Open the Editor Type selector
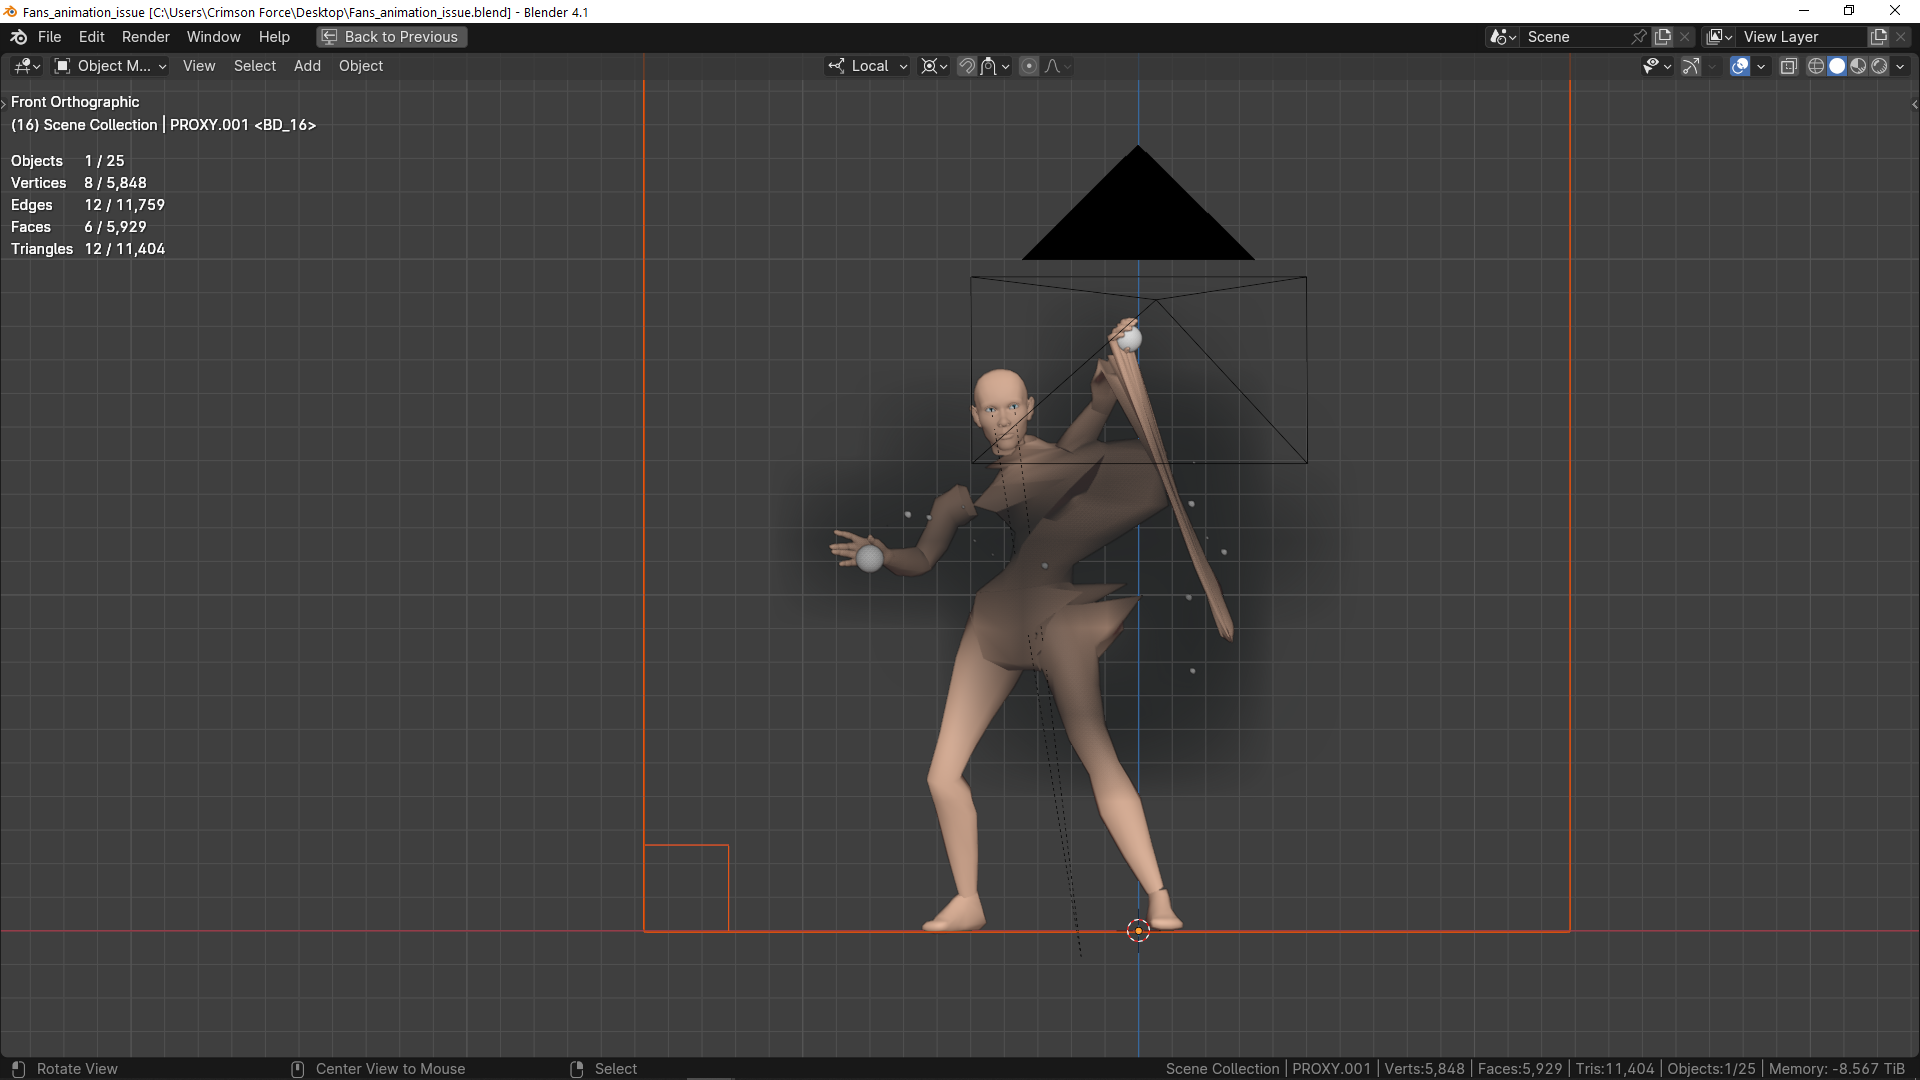The width and height of the screenshot is (1920, 1080). (27, 66)
